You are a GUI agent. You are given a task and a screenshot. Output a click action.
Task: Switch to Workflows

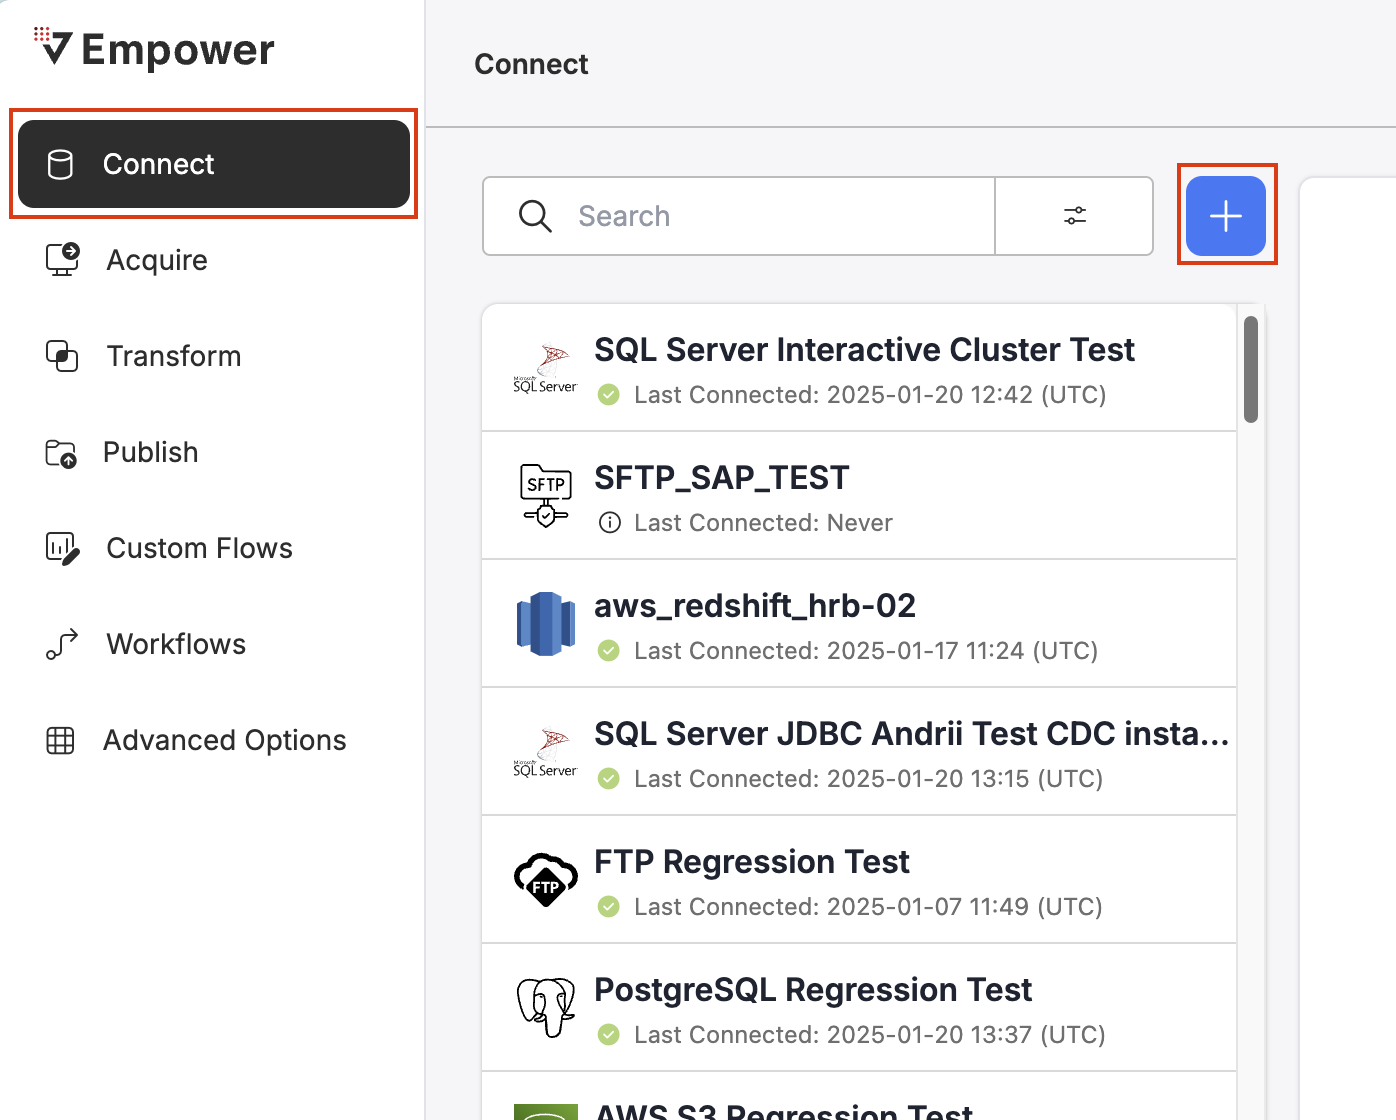click(x=176, y=644)
